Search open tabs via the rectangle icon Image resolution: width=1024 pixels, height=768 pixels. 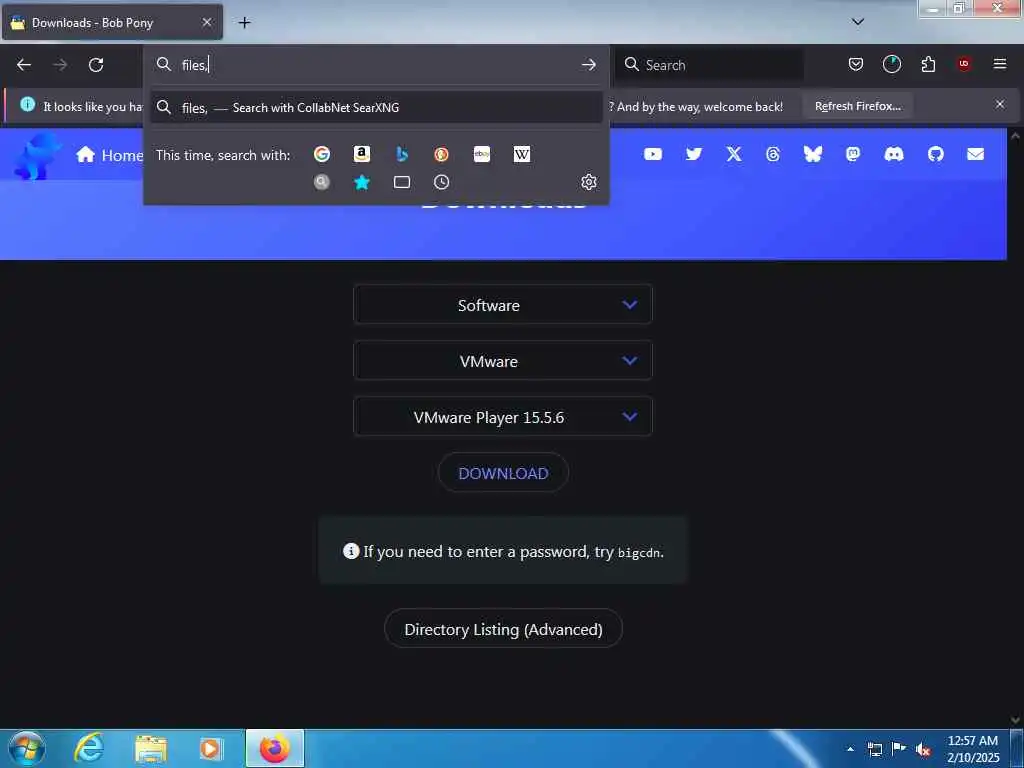pos(402,182)
